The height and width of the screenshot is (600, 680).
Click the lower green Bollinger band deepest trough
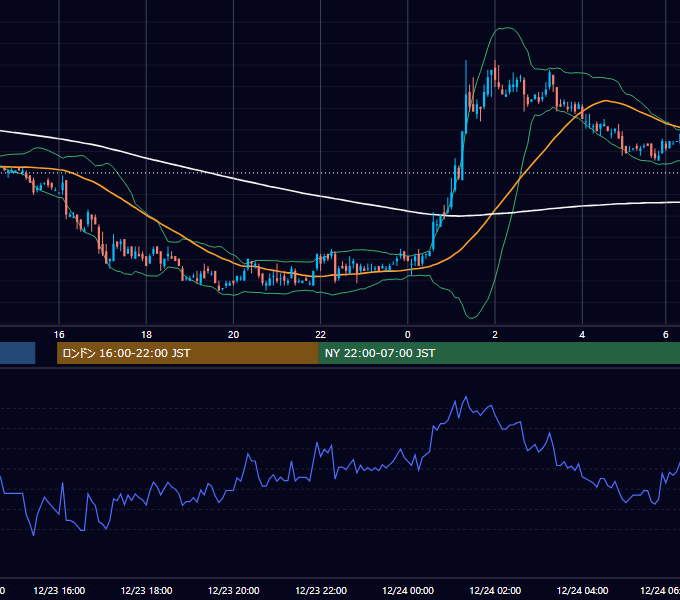[472, 318]
